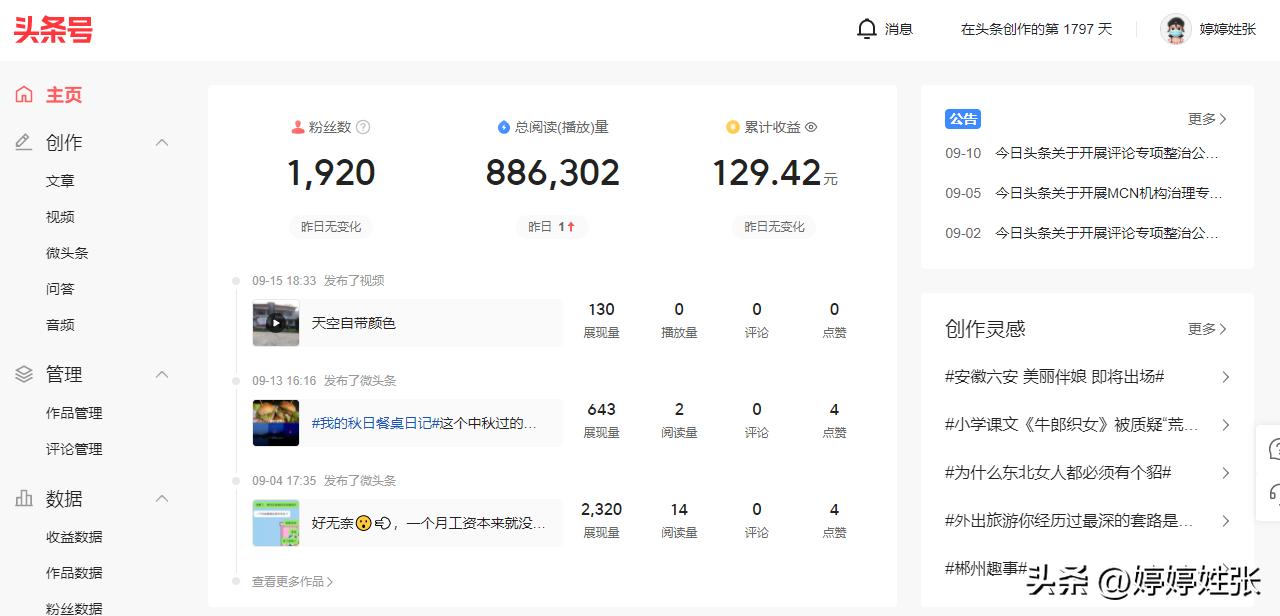Open 评论管理 in the sidebar
Viewport: 1280px width, 616px height.
(x=74, y=449)
